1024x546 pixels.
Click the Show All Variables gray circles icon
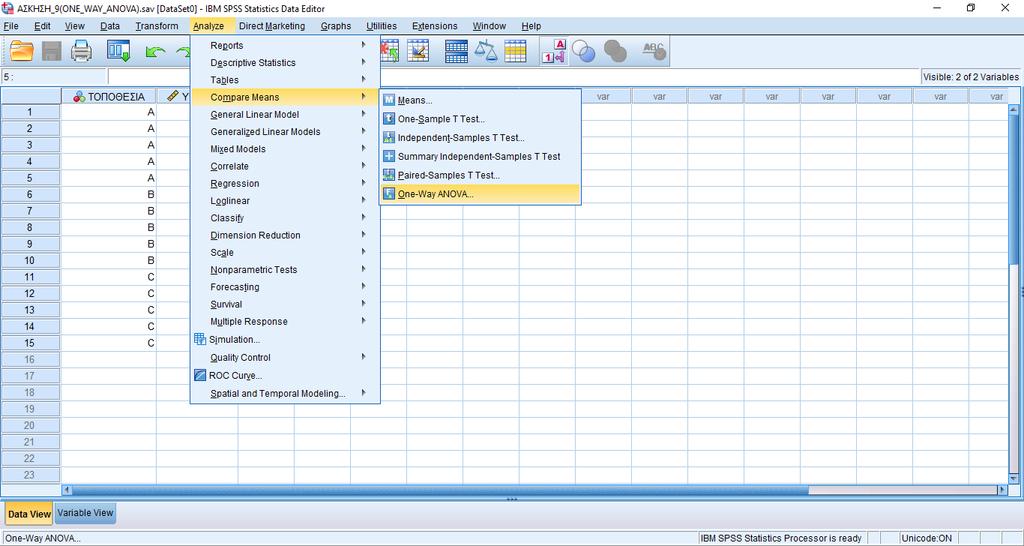tap(615, 51)
